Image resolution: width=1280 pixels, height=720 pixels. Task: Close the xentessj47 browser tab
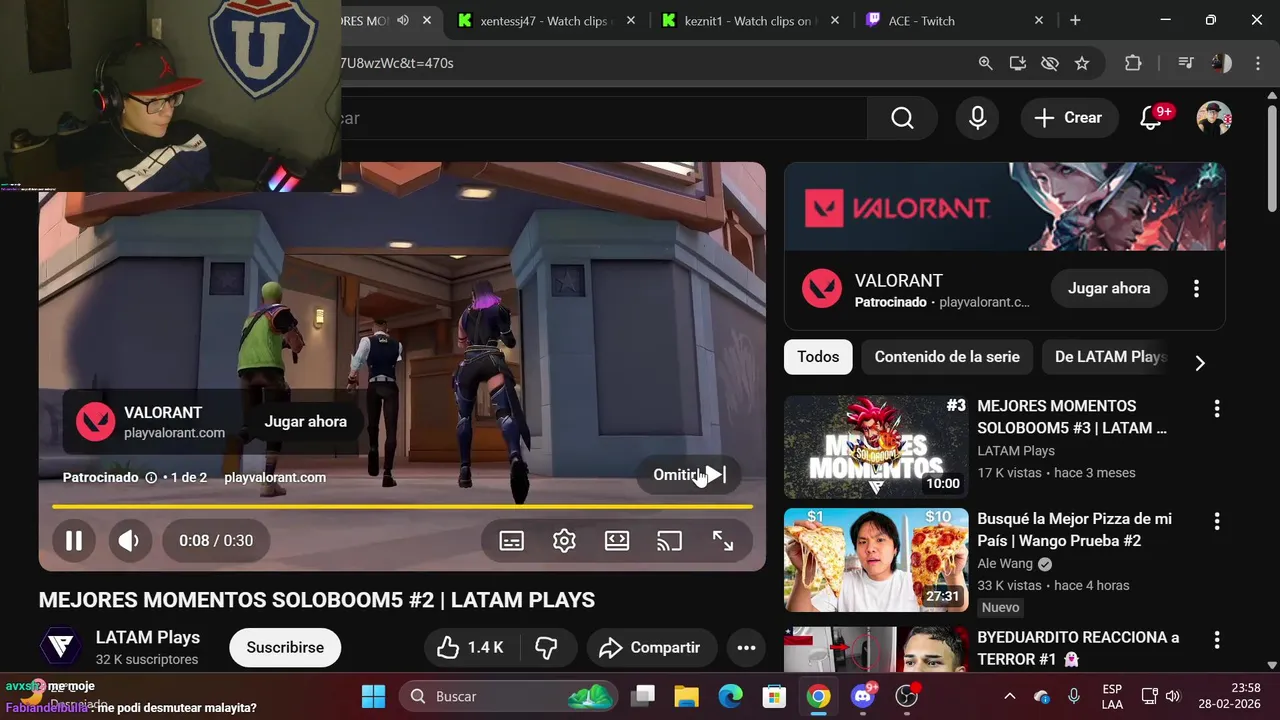631,20
